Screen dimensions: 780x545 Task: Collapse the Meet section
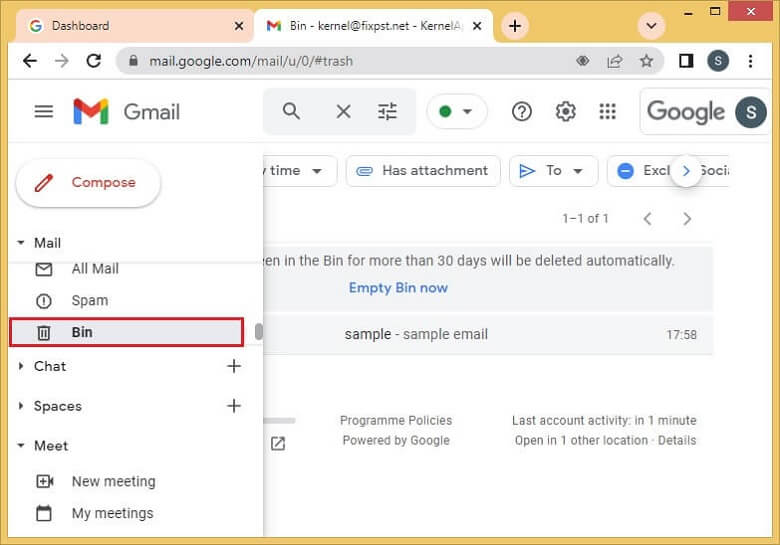pyautogui.click(x=21, y=446)
